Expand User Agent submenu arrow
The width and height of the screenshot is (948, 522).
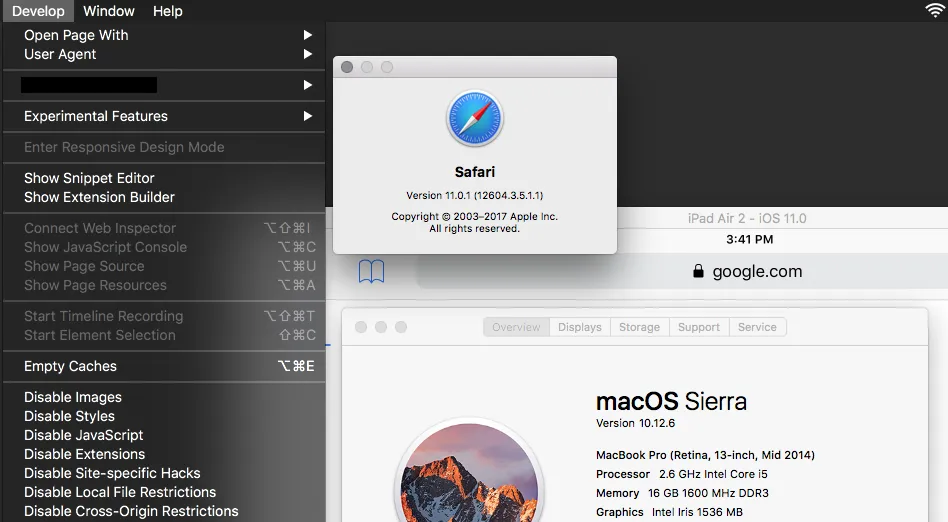308,54
